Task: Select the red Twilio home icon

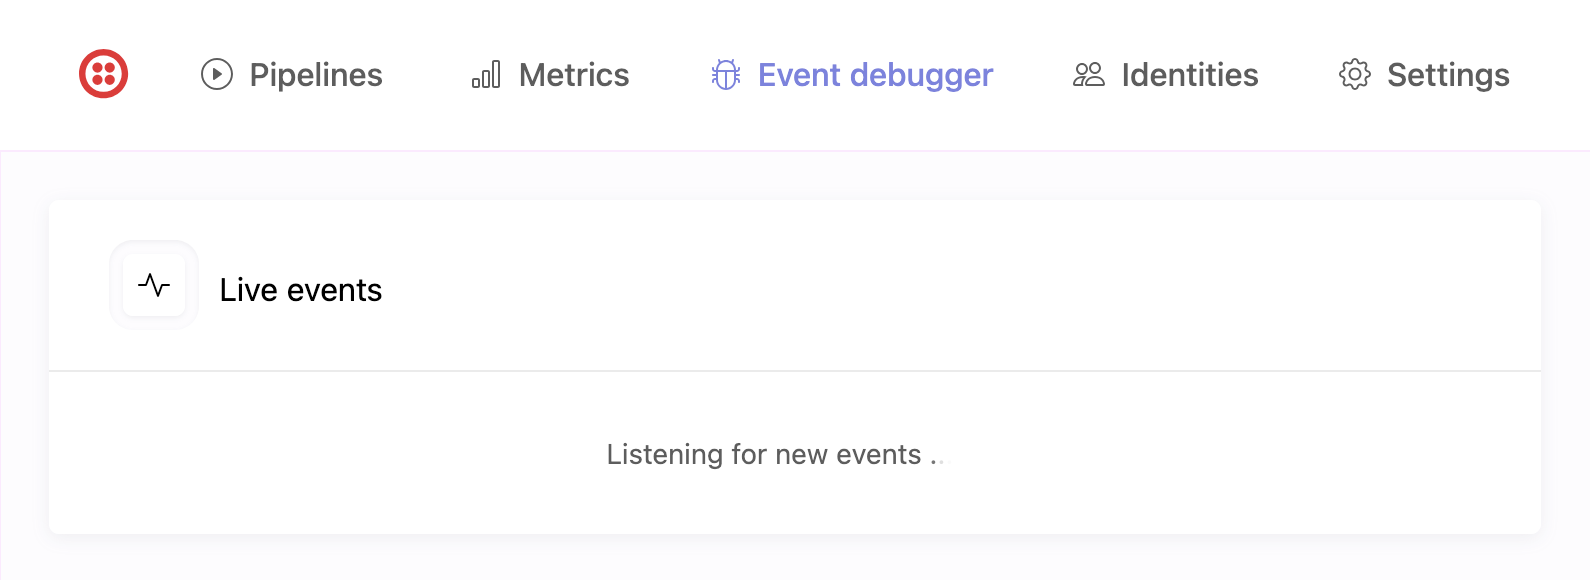Action: click(x=104, y=73)
